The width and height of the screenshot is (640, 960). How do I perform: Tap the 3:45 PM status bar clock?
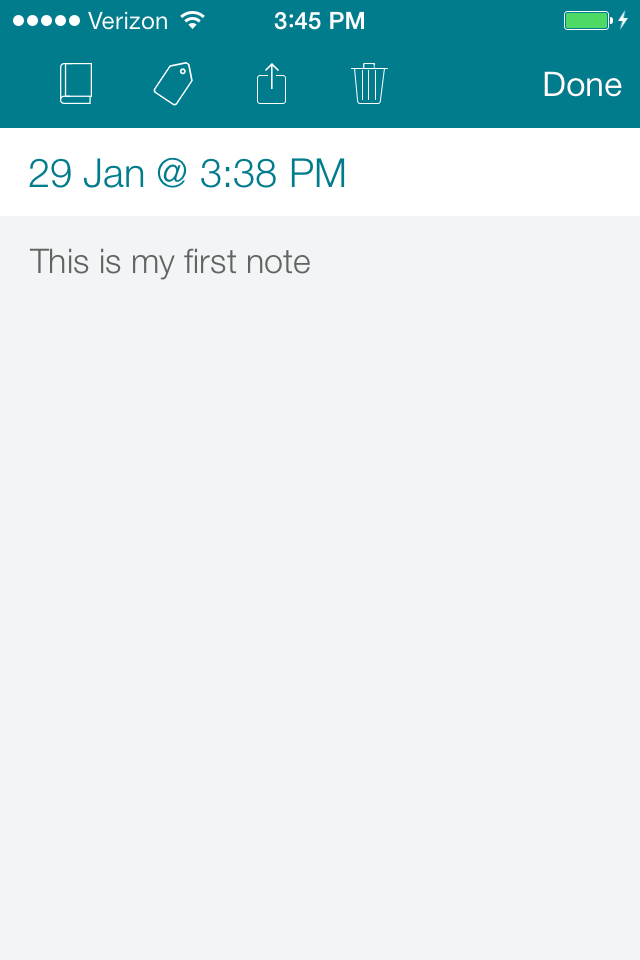point(319,20)
